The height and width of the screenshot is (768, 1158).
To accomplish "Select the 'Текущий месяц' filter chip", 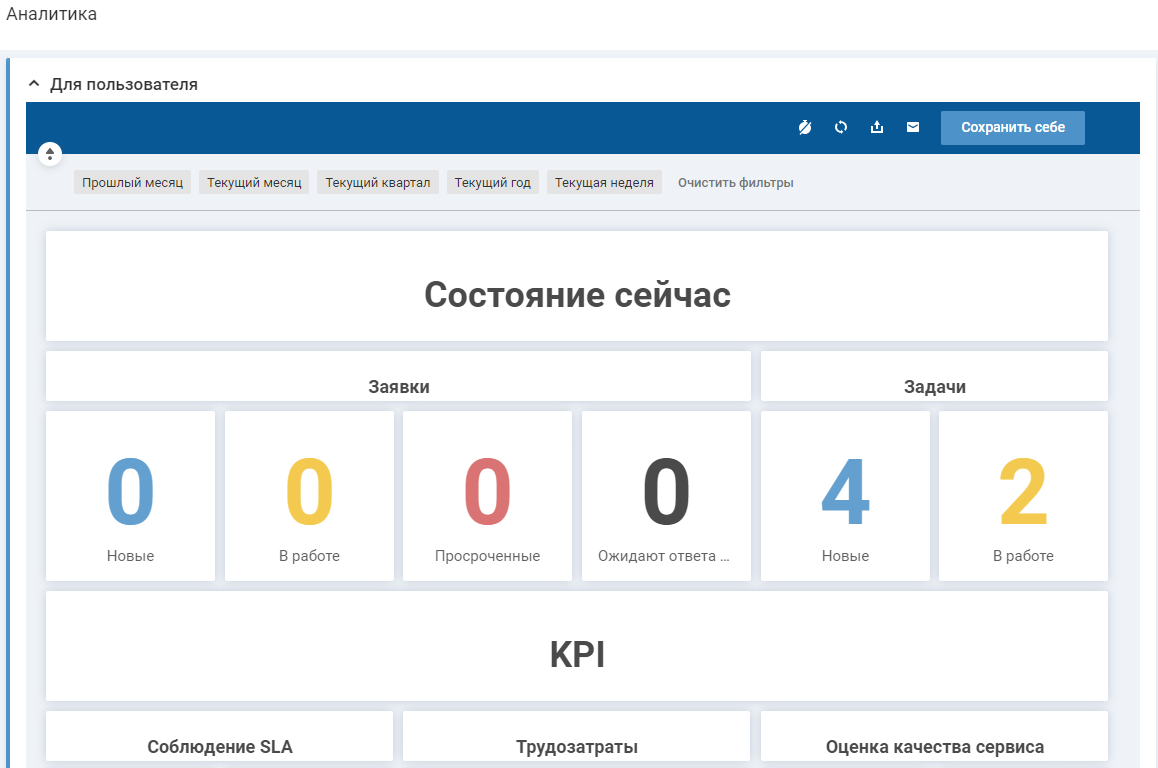I will click(x=254, y=183).
